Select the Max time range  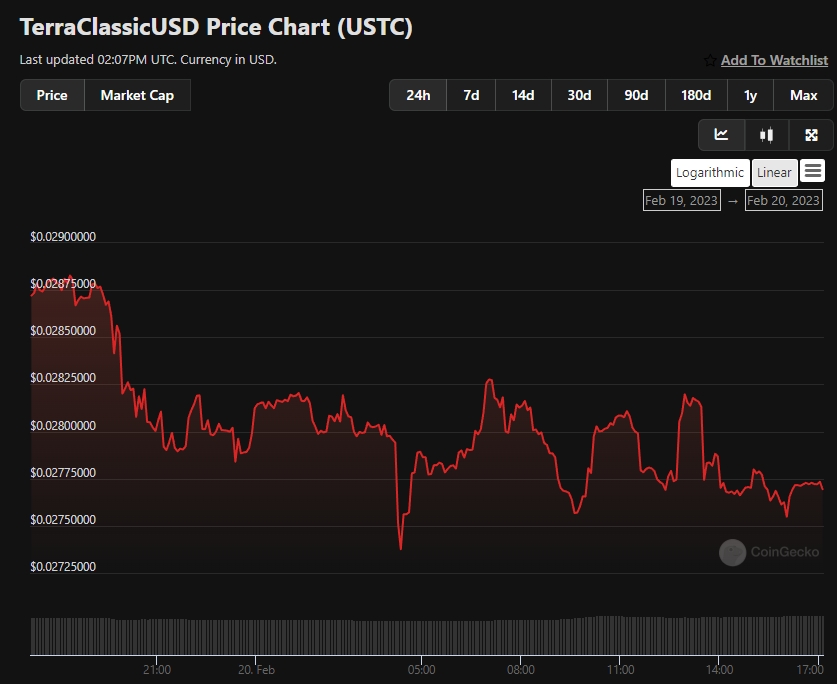click(803, 95)
